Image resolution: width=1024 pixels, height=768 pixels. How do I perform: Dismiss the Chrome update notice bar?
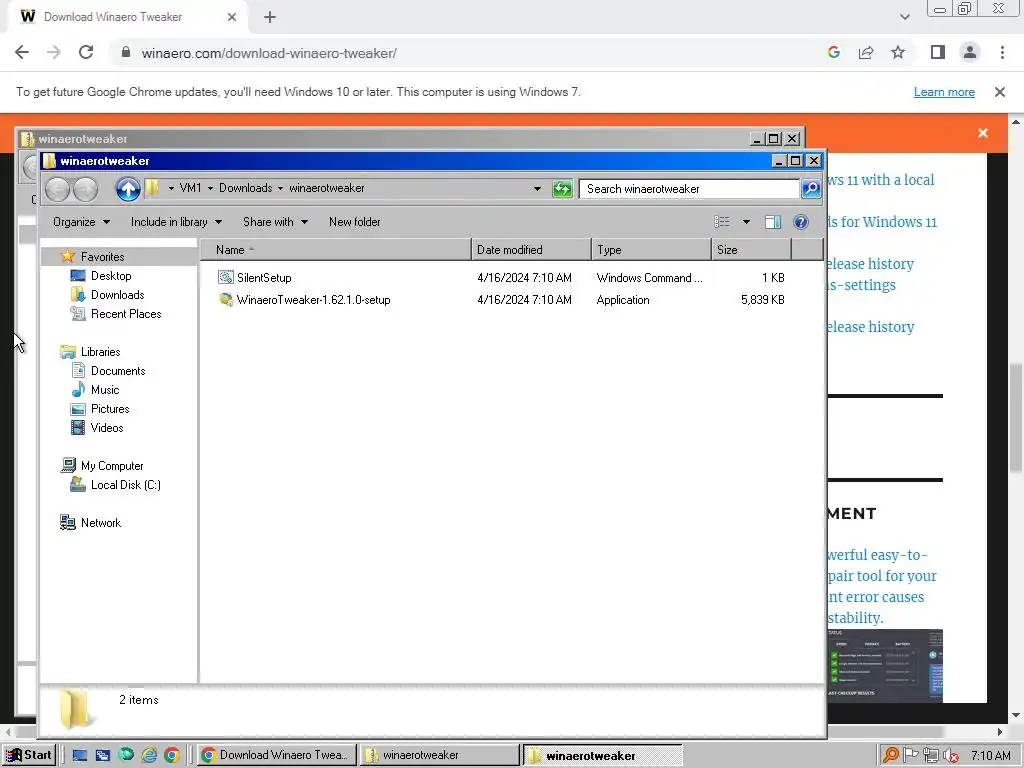point(1000,92)
